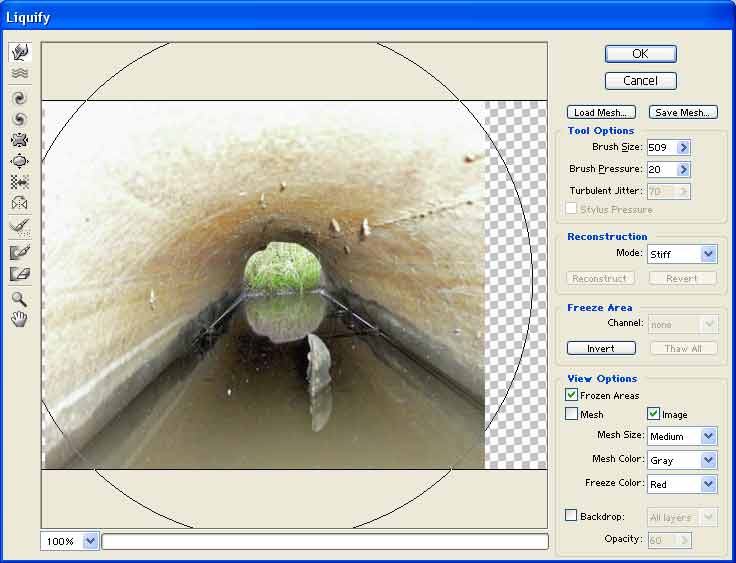Select the Reflection tool

tap(19, 203)
